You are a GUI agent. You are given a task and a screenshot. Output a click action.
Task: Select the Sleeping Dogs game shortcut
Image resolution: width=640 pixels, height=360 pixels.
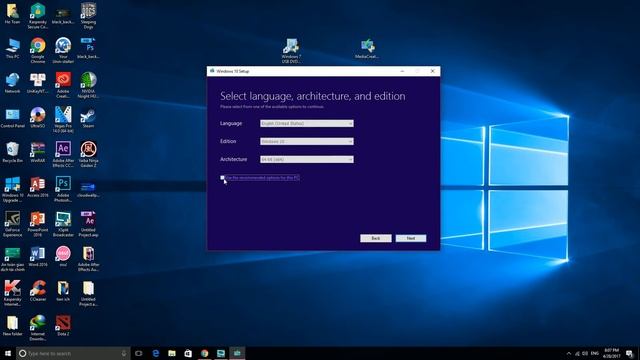pos(88,16)
